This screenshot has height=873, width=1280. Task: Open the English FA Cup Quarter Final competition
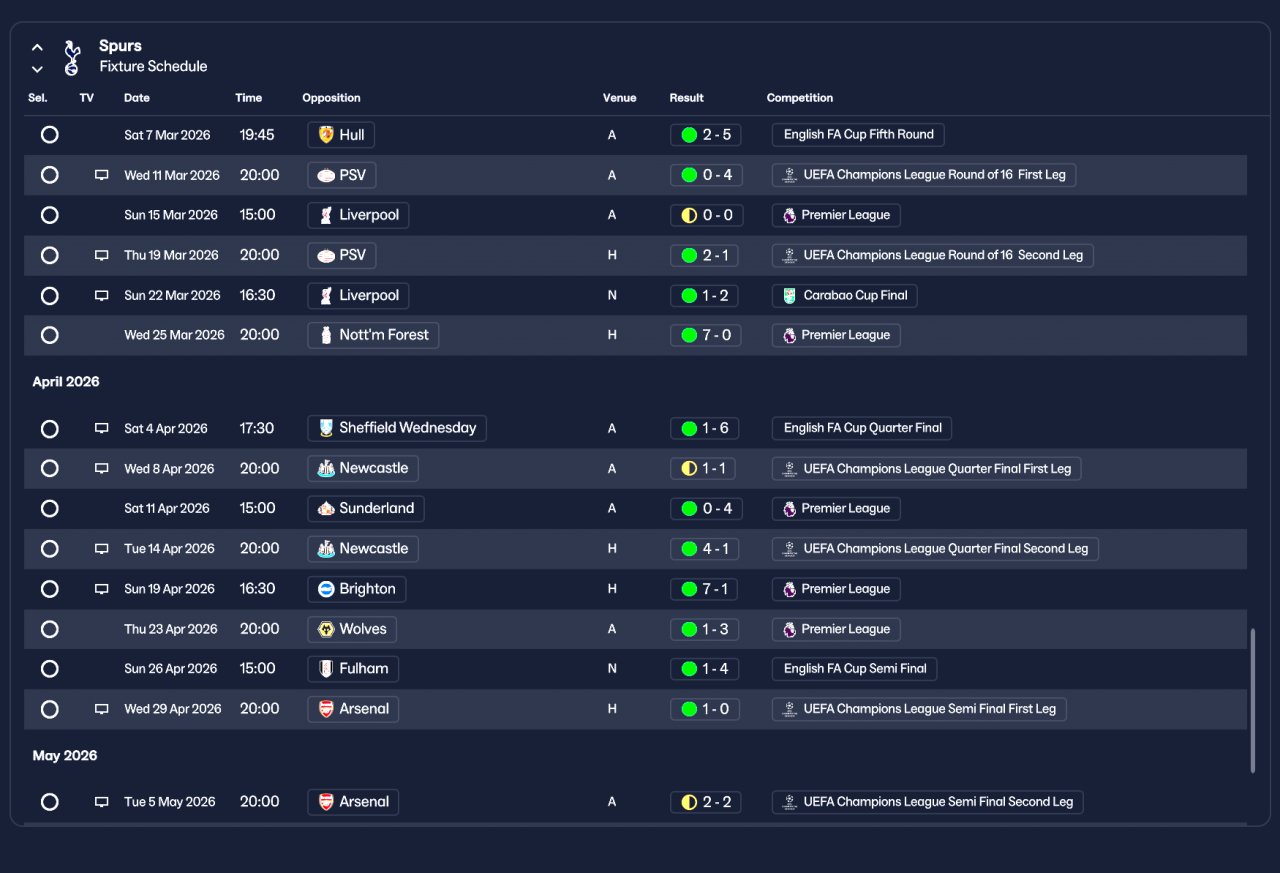coord(862,428)
